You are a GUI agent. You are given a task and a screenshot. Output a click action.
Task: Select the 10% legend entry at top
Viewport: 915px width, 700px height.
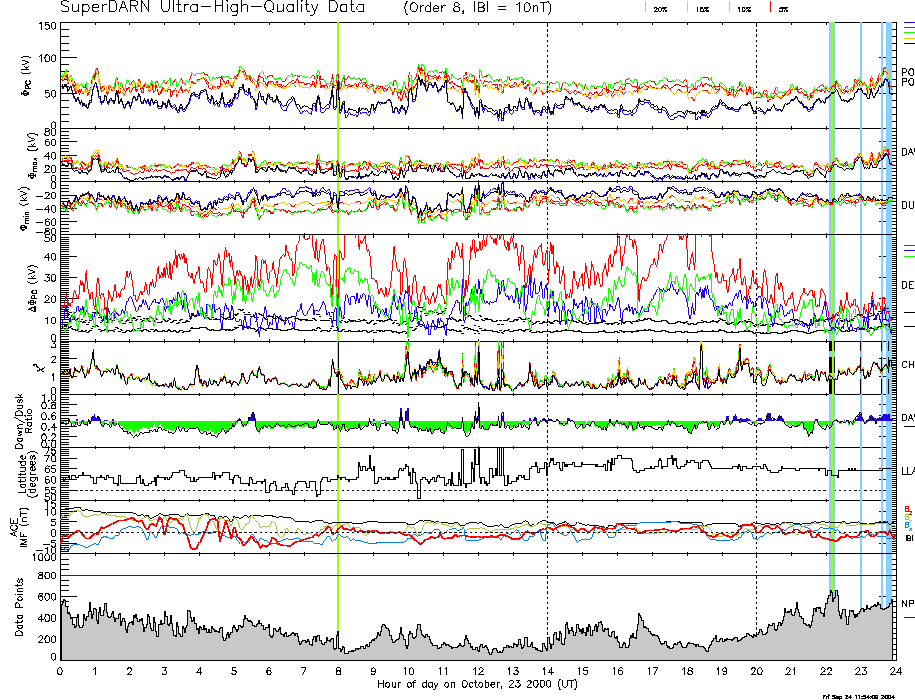[744, 8]
